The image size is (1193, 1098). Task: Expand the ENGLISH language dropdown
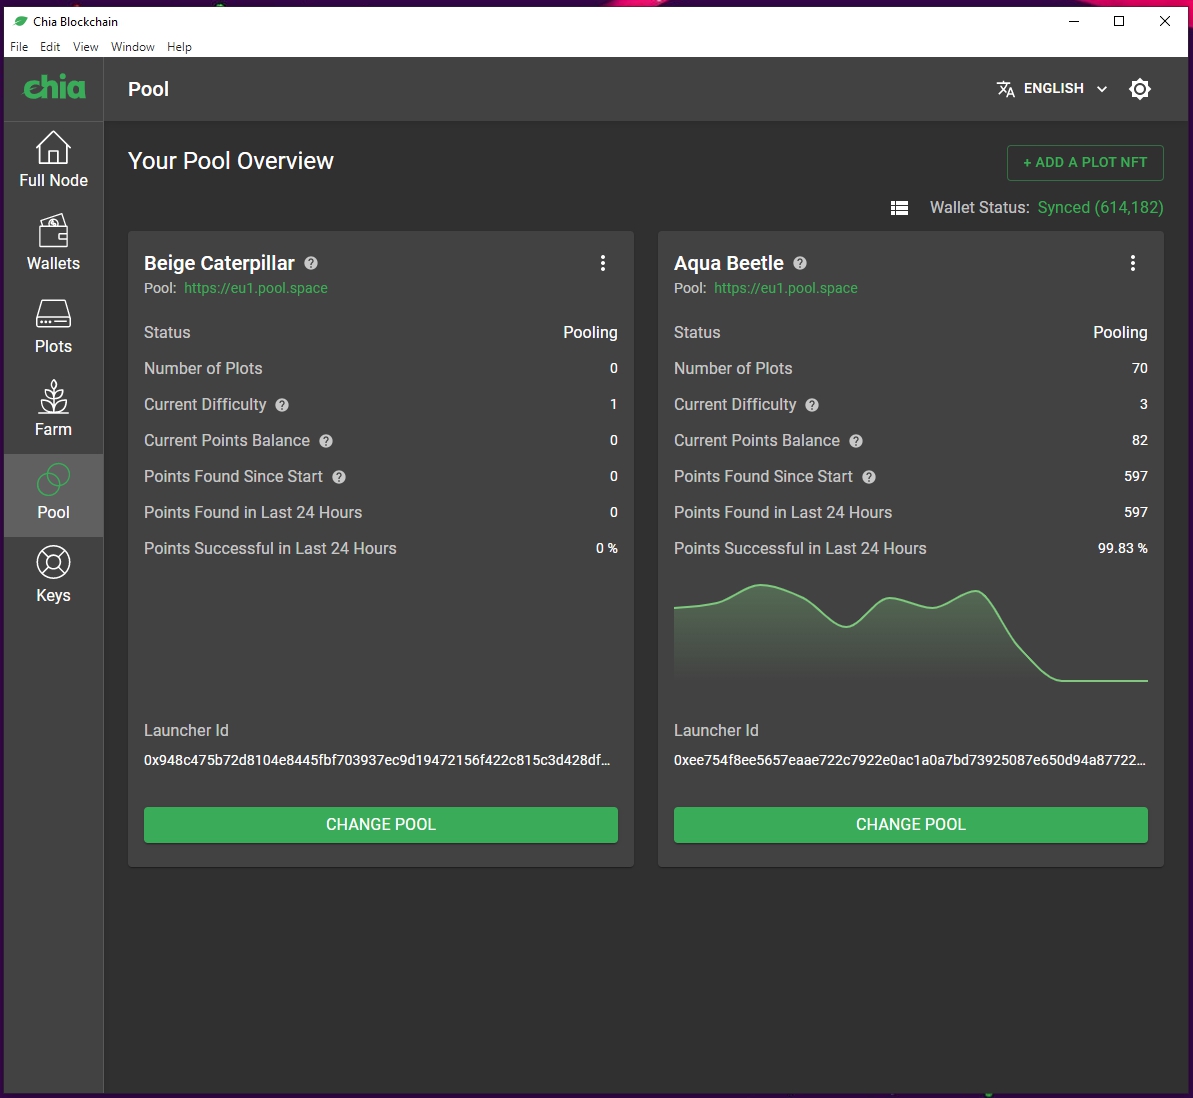[1052, 89]
